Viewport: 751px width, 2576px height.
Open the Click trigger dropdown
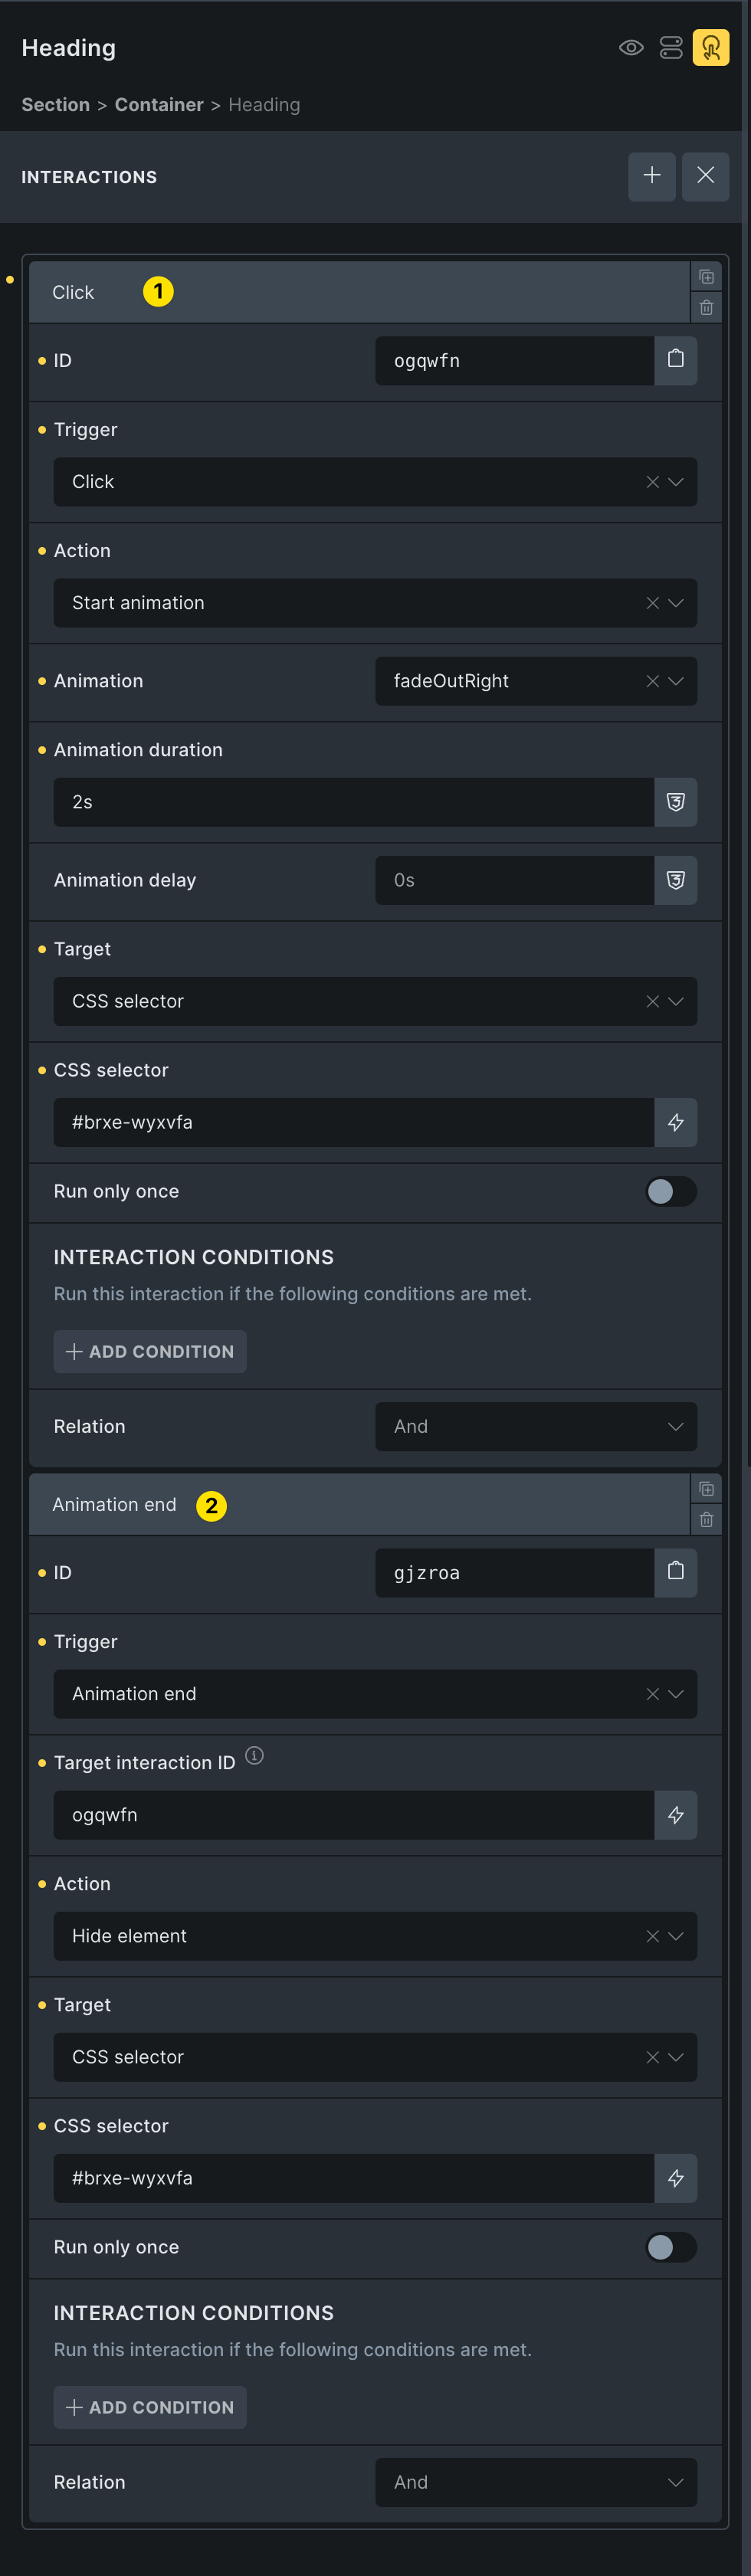coord(676,482)
